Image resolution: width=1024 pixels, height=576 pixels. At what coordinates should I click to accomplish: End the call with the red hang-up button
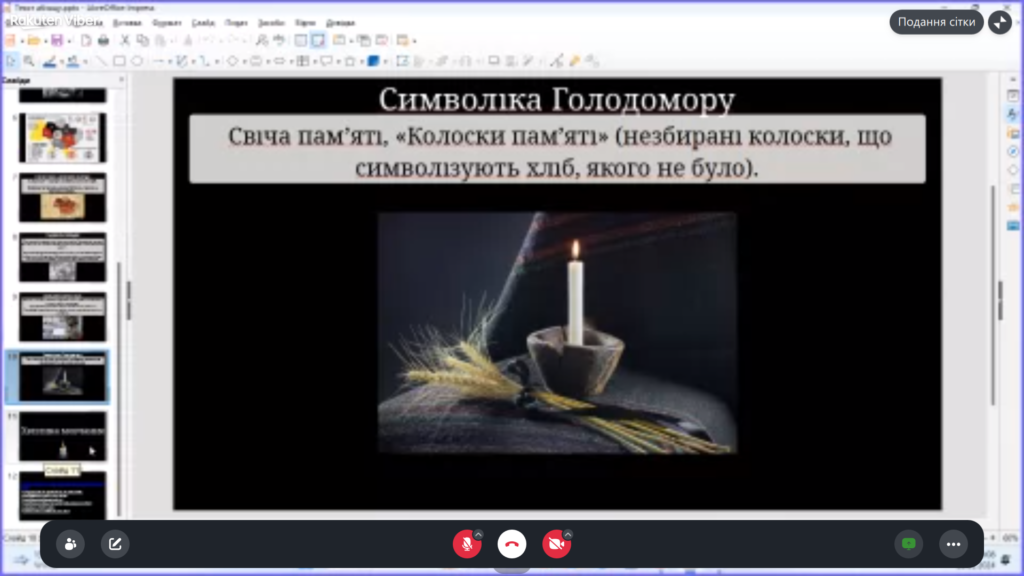[x=512, y=544]
